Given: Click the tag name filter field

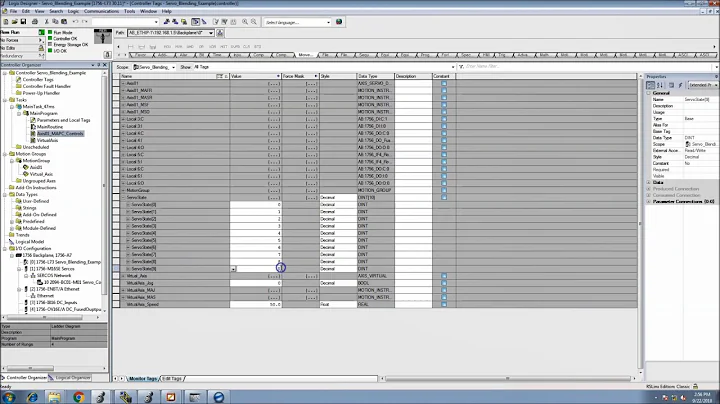Looking at the screenshot, I should click(x=588, y=67).
